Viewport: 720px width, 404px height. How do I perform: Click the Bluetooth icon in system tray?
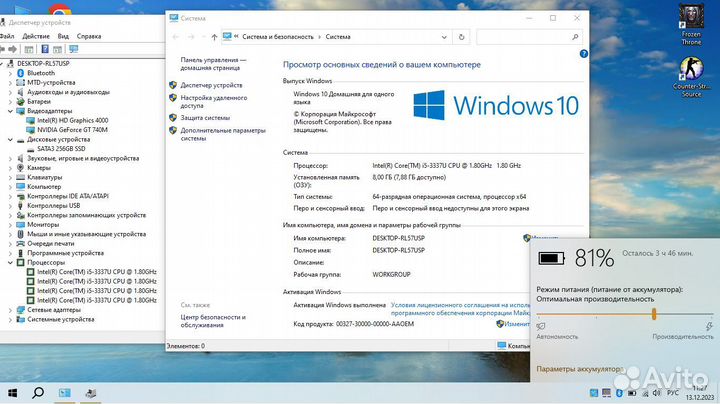619,393
